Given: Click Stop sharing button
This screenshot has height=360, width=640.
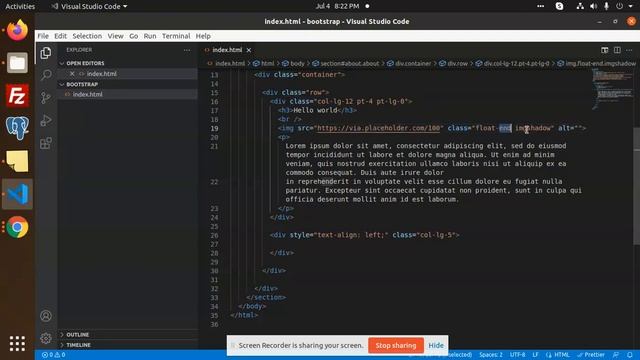Looking at the screenshot, I should [x=396, y=345].
